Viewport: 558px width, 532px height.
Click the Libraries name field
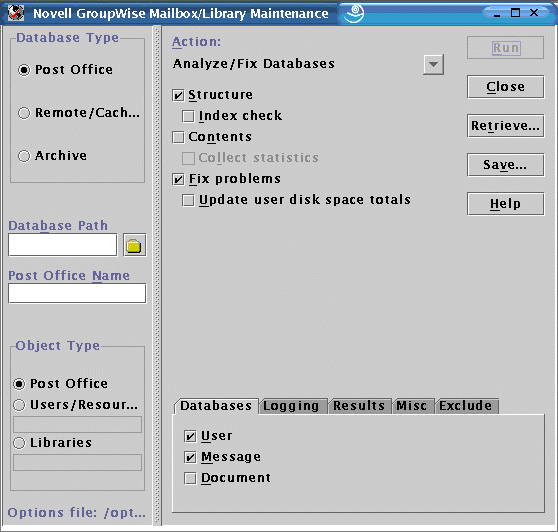(x=77, y=462)
